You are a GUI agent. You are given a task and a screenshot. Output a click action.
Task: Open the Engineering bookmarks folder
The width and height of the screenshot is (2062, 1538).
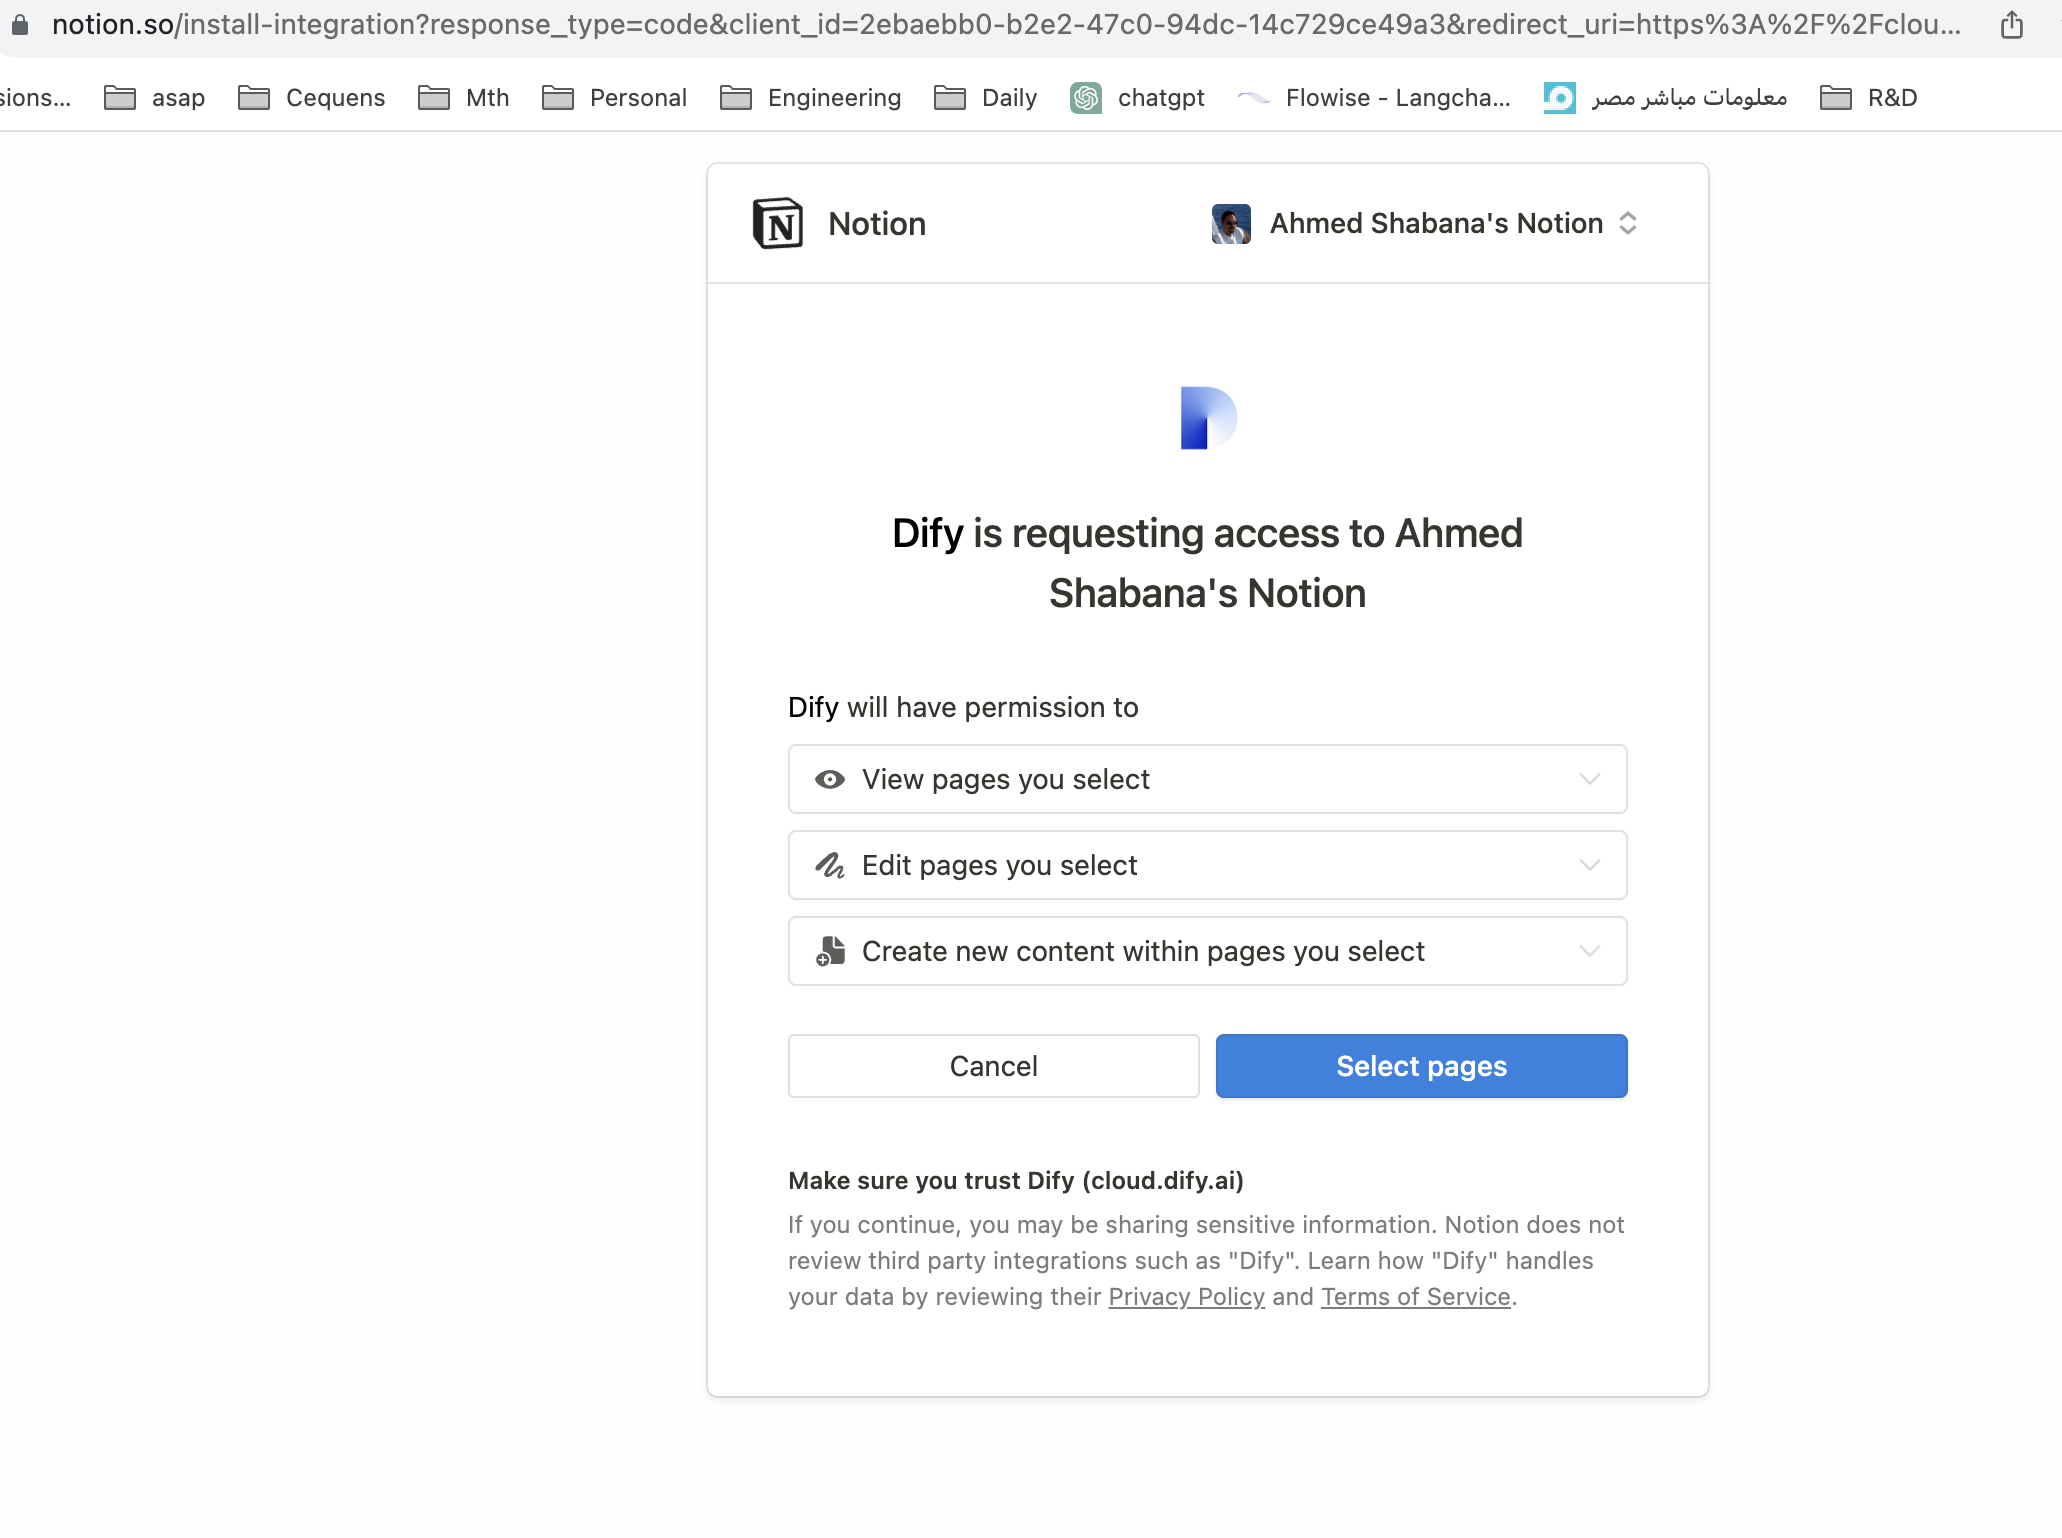coord(811,97)
